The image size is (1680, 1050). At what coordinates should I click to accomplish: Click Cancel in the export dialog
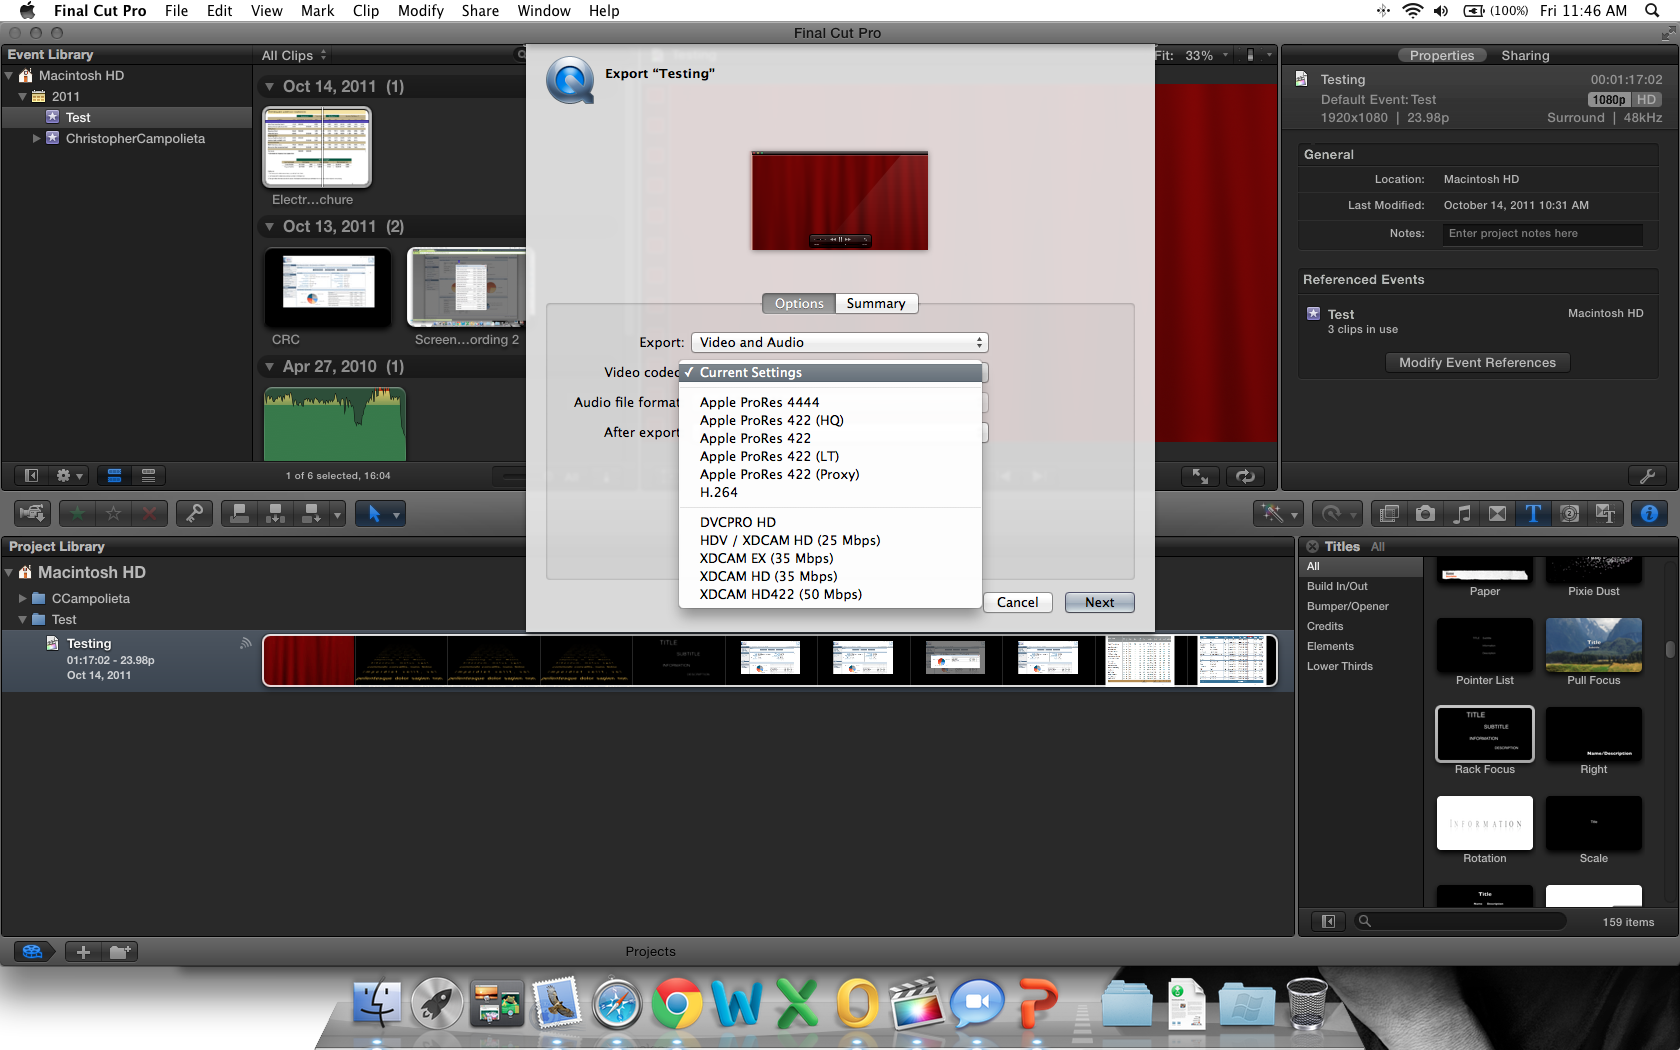point(1017,603)
